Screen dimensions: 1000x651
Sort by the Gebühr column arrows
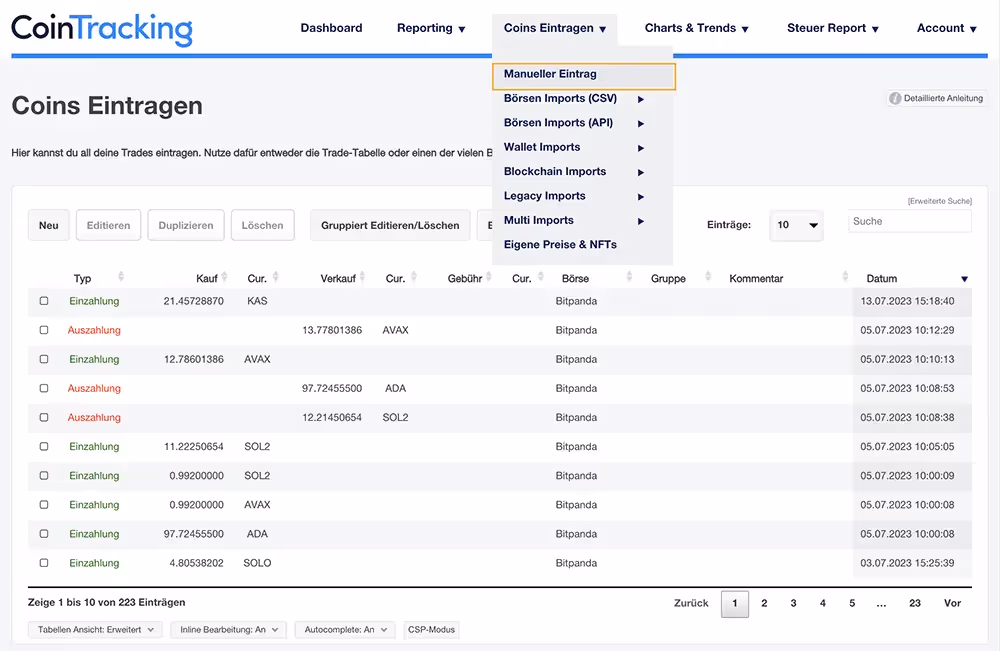489,277
